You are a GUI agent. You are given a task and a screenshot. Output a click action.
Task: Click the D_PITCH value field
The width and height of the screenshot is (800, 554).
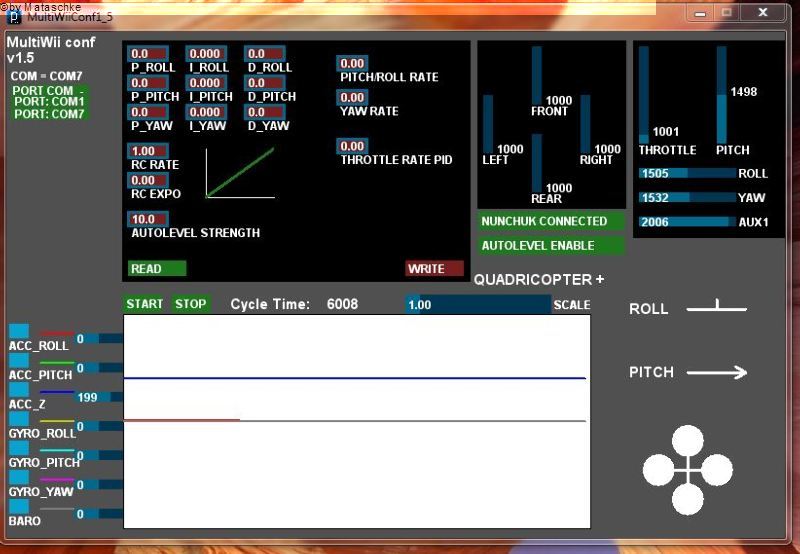point(264,83)
